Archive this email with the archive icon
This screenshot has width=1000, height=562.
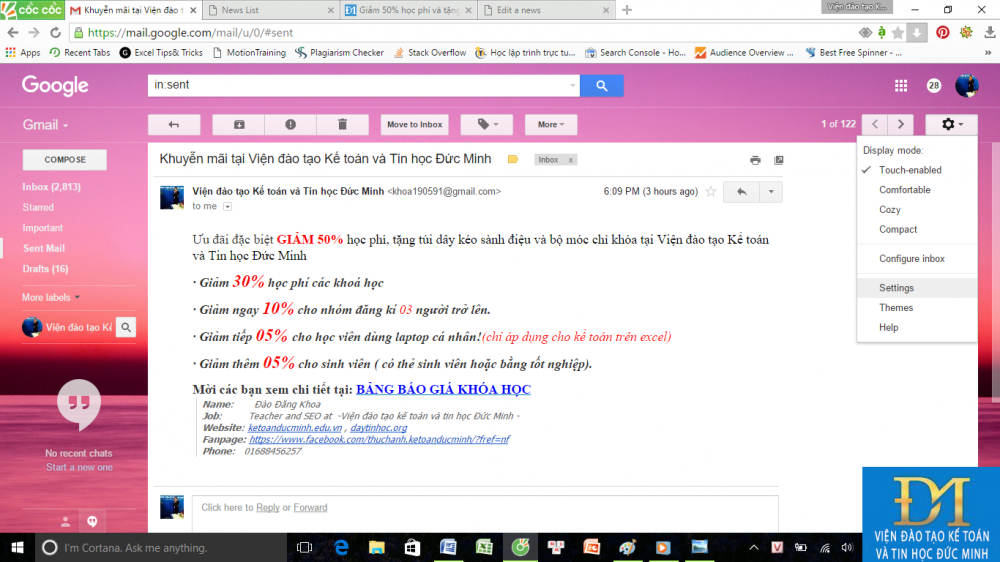[x=239, y=124]
